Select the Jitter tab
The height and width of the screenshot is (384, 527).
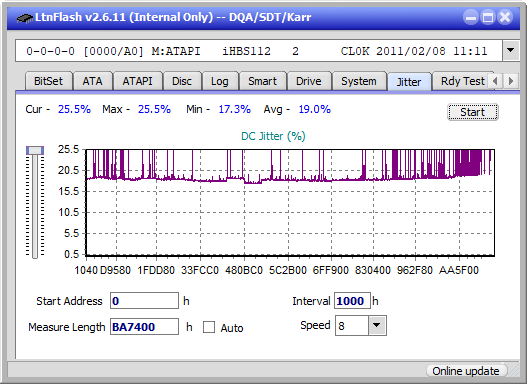click(409, 82)
